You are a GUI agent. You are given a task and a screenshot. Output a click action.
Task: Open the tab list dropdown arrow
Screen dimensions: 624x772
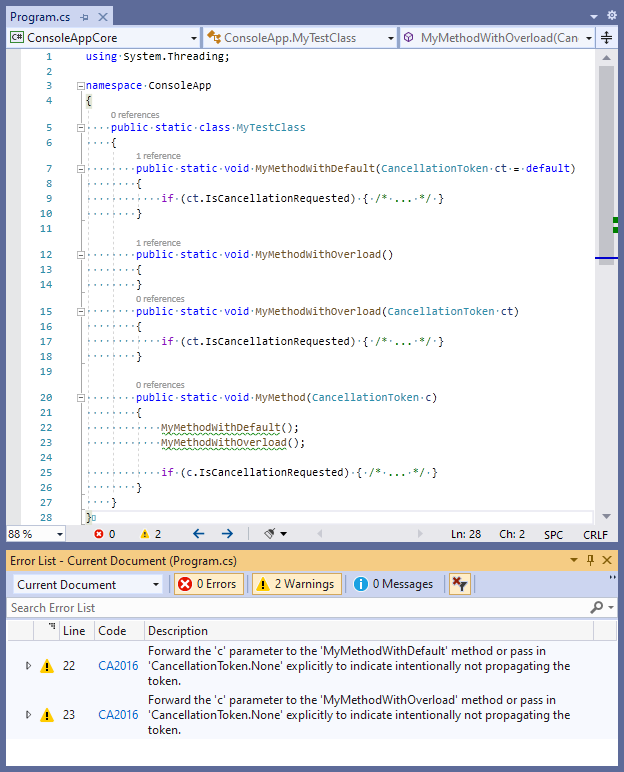[594, 17]
